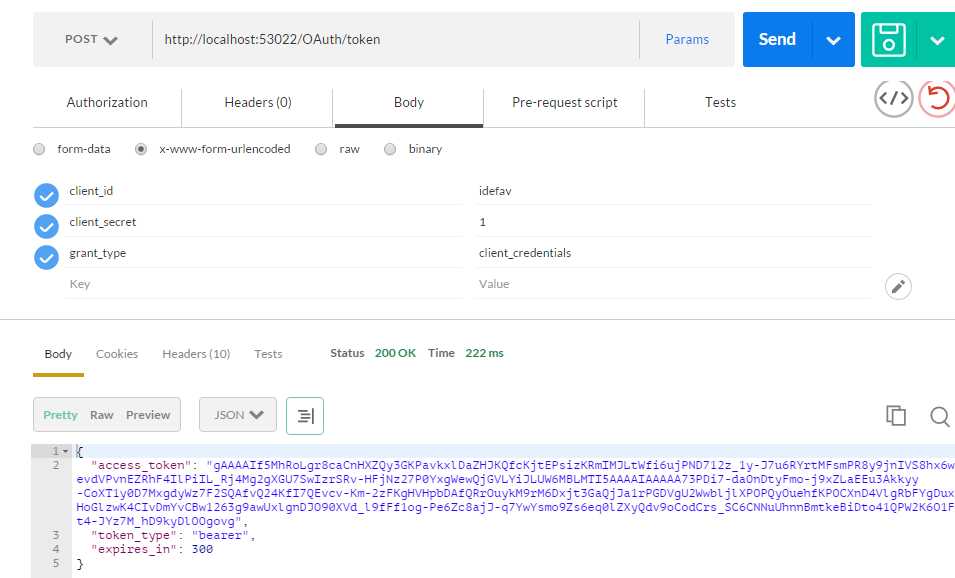955x578 pixels.
Task: Select the form-data radio button
Action: click(x=39, y=149)
